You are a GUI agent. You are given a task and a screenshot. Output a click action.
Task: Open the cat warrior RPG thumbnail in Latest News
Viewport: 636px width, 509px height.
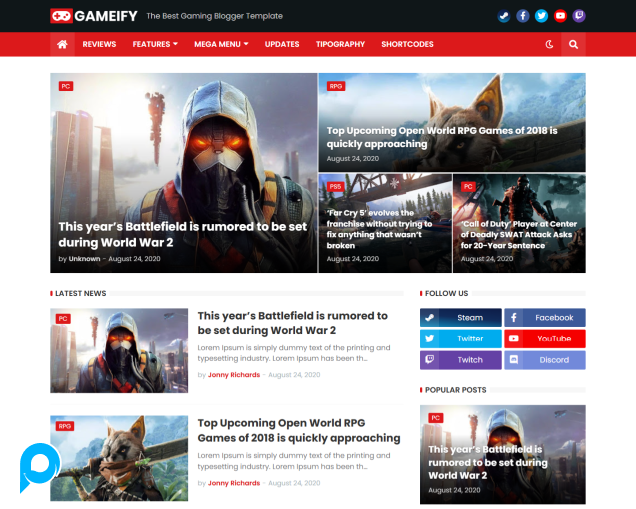(x=119, y=458)
